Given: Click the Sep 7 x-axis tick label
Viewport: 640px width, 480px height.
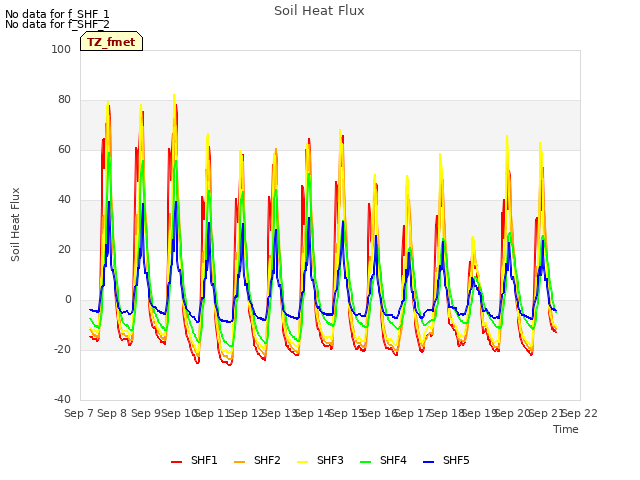Looking at the screenshot, I should coord(79,413).
